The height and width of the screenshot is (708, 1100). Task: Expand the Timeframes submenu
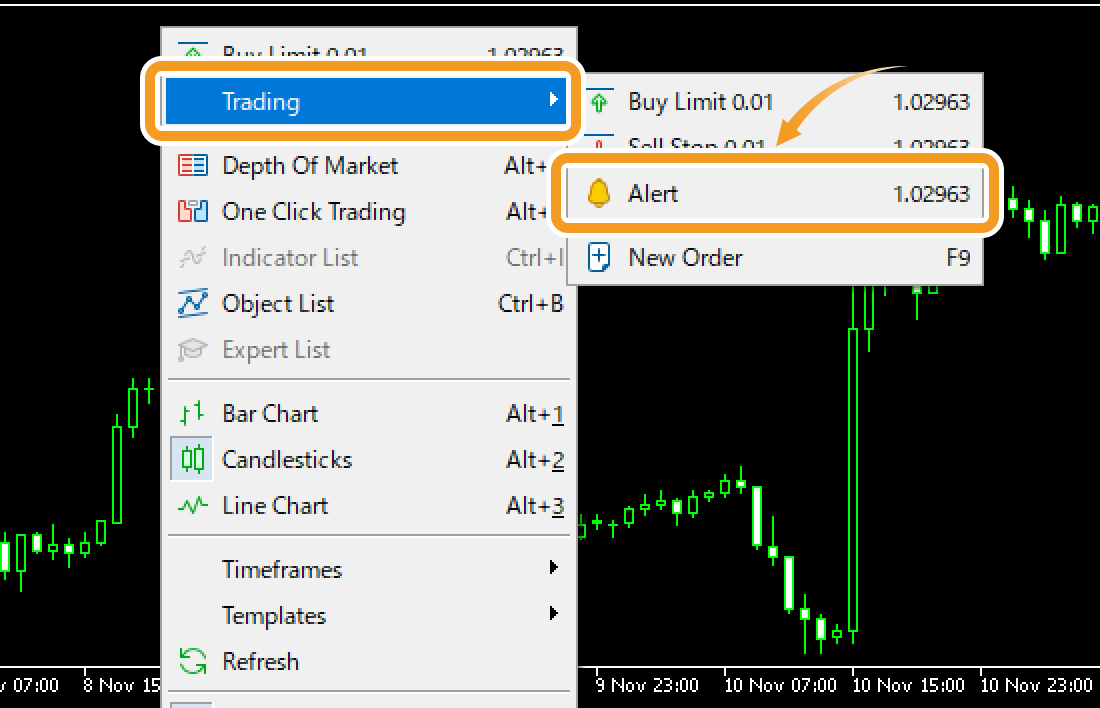(282, 569)
